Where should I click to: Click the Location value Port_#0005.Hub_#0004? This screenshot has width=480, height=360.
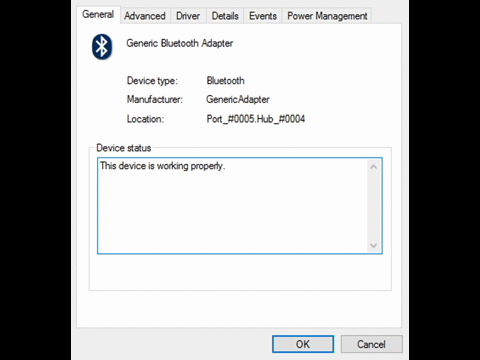pyautogui.click(x=256, y=119)
